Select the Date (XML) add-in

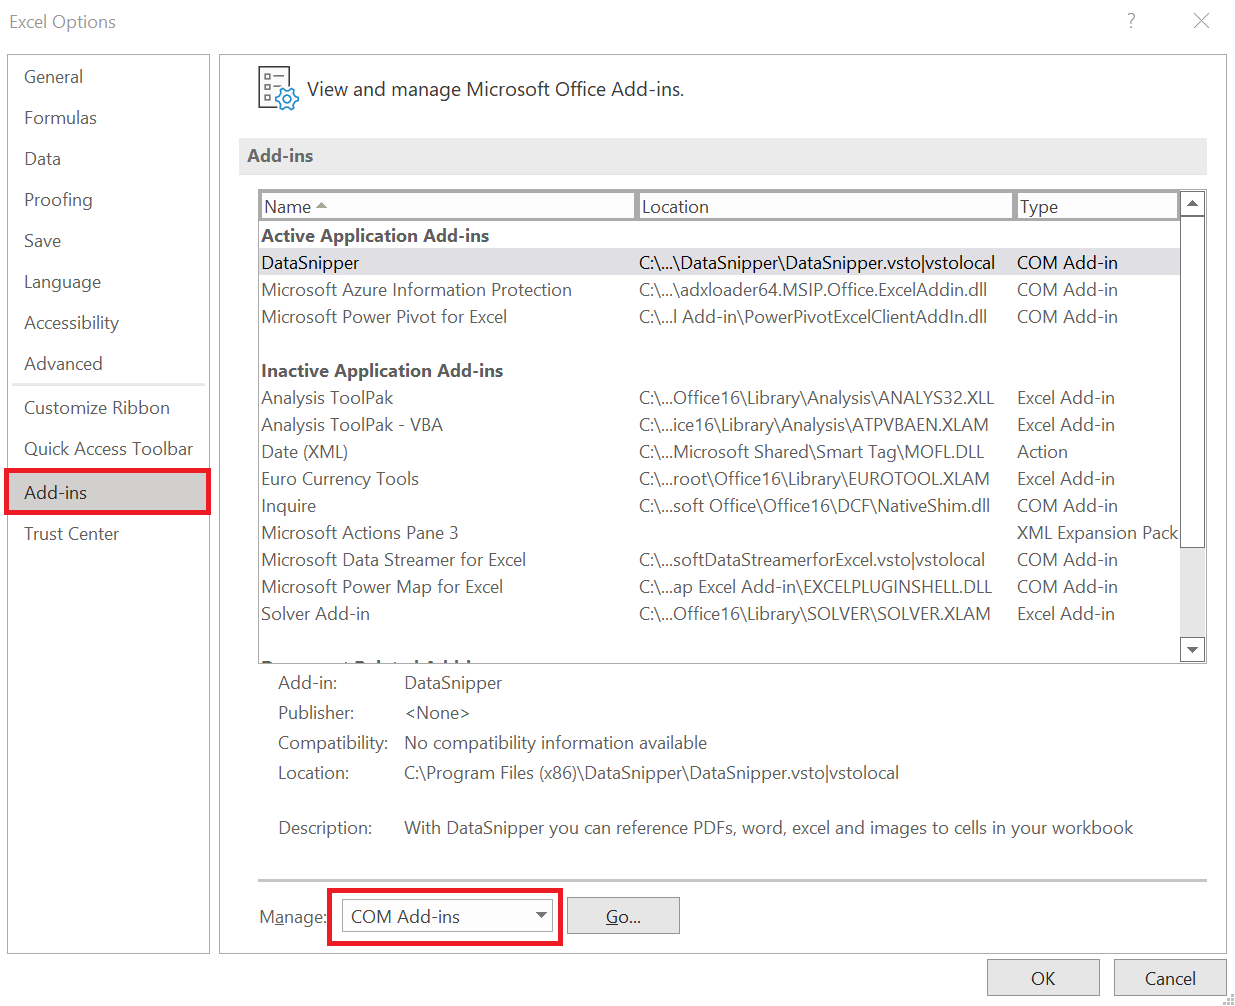(719, 451)
